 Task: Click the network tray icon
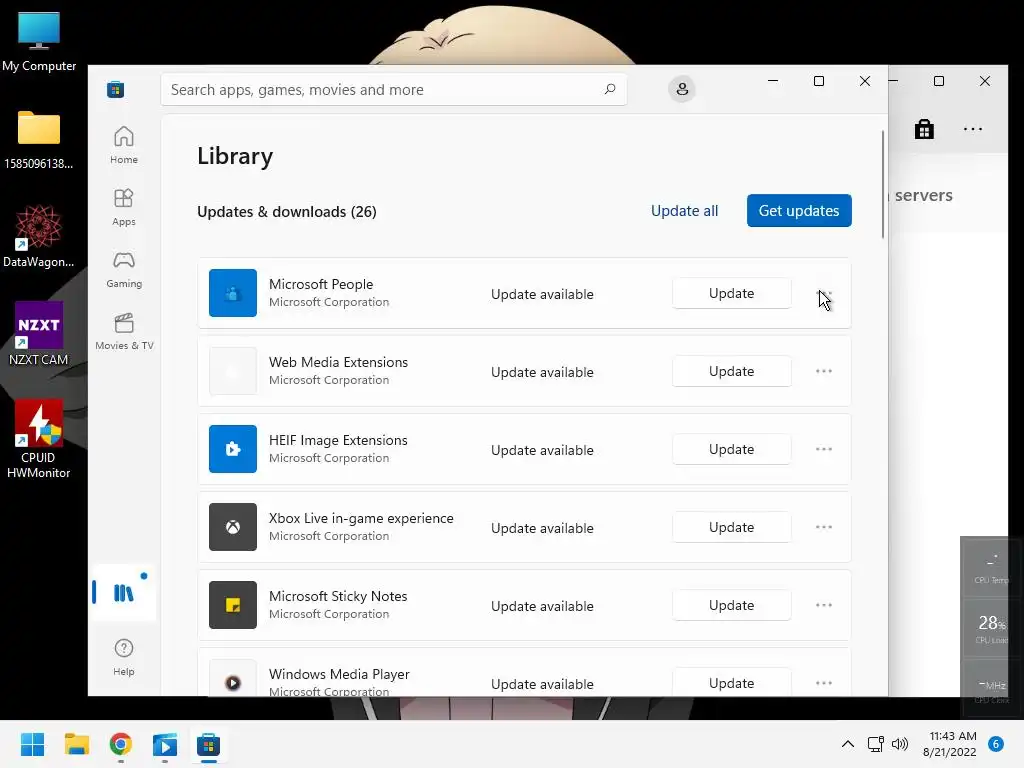[x=875, y=744]
